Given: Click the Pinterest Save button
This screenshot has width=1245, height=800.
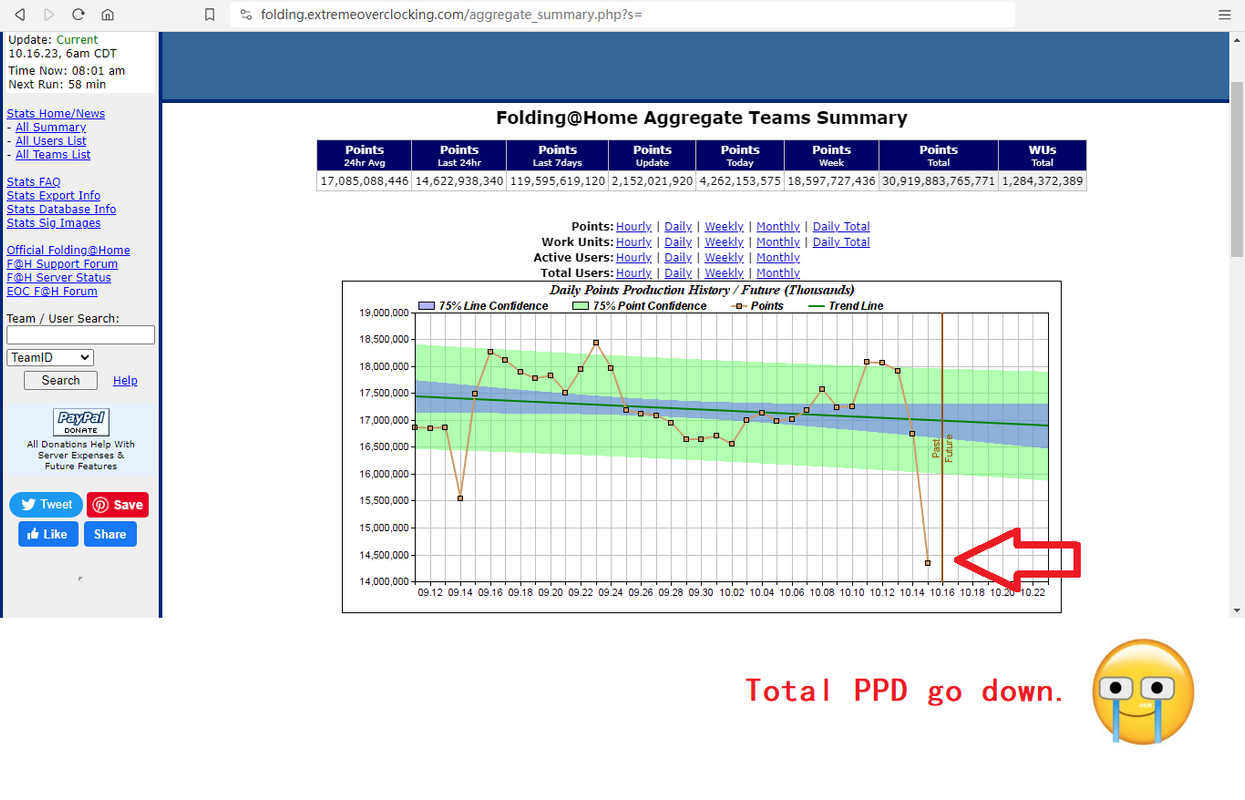Looking at the screenshot, I should click(x=117, y=505).
